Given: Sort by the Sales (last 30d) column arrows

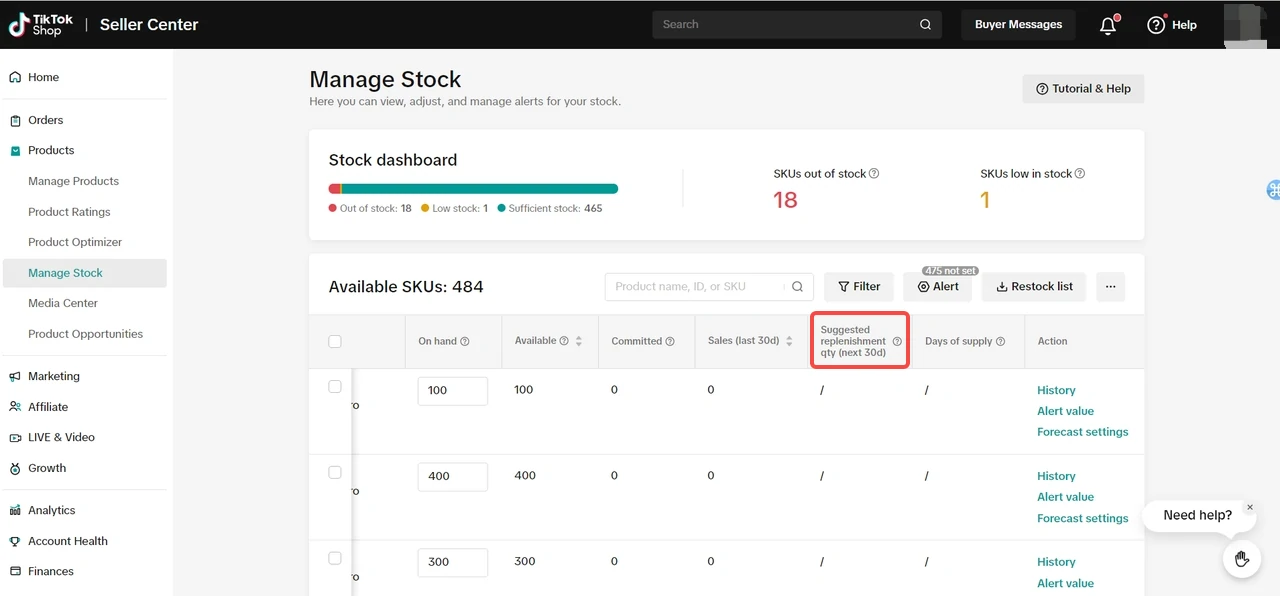Looking at the screenshot, I should (x=789, y=342).
